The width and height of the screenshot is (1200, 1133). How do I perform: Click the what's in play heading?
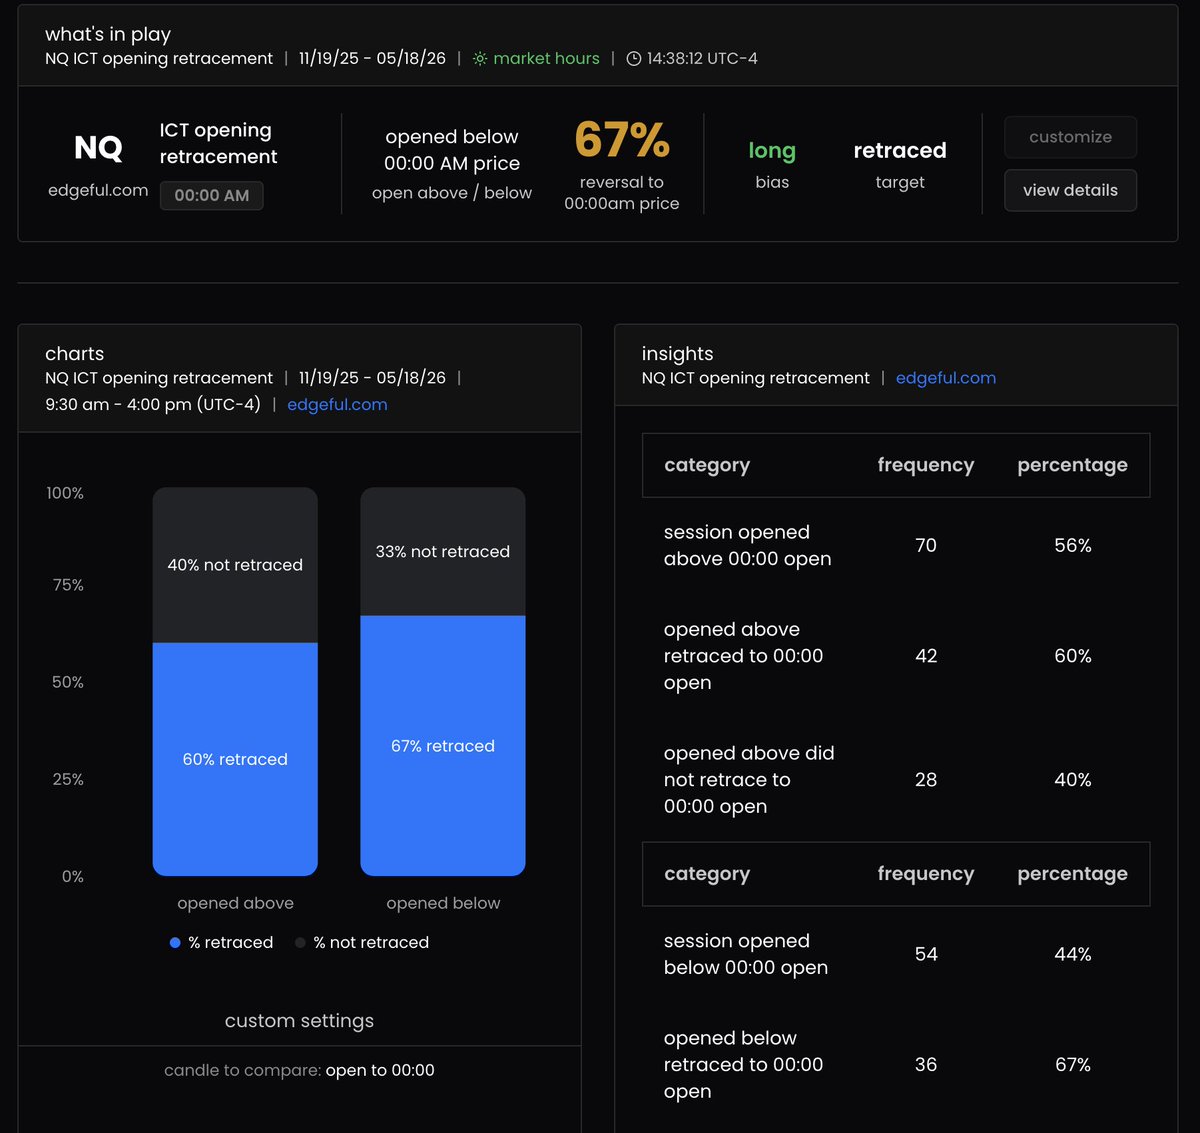[108, 34]
